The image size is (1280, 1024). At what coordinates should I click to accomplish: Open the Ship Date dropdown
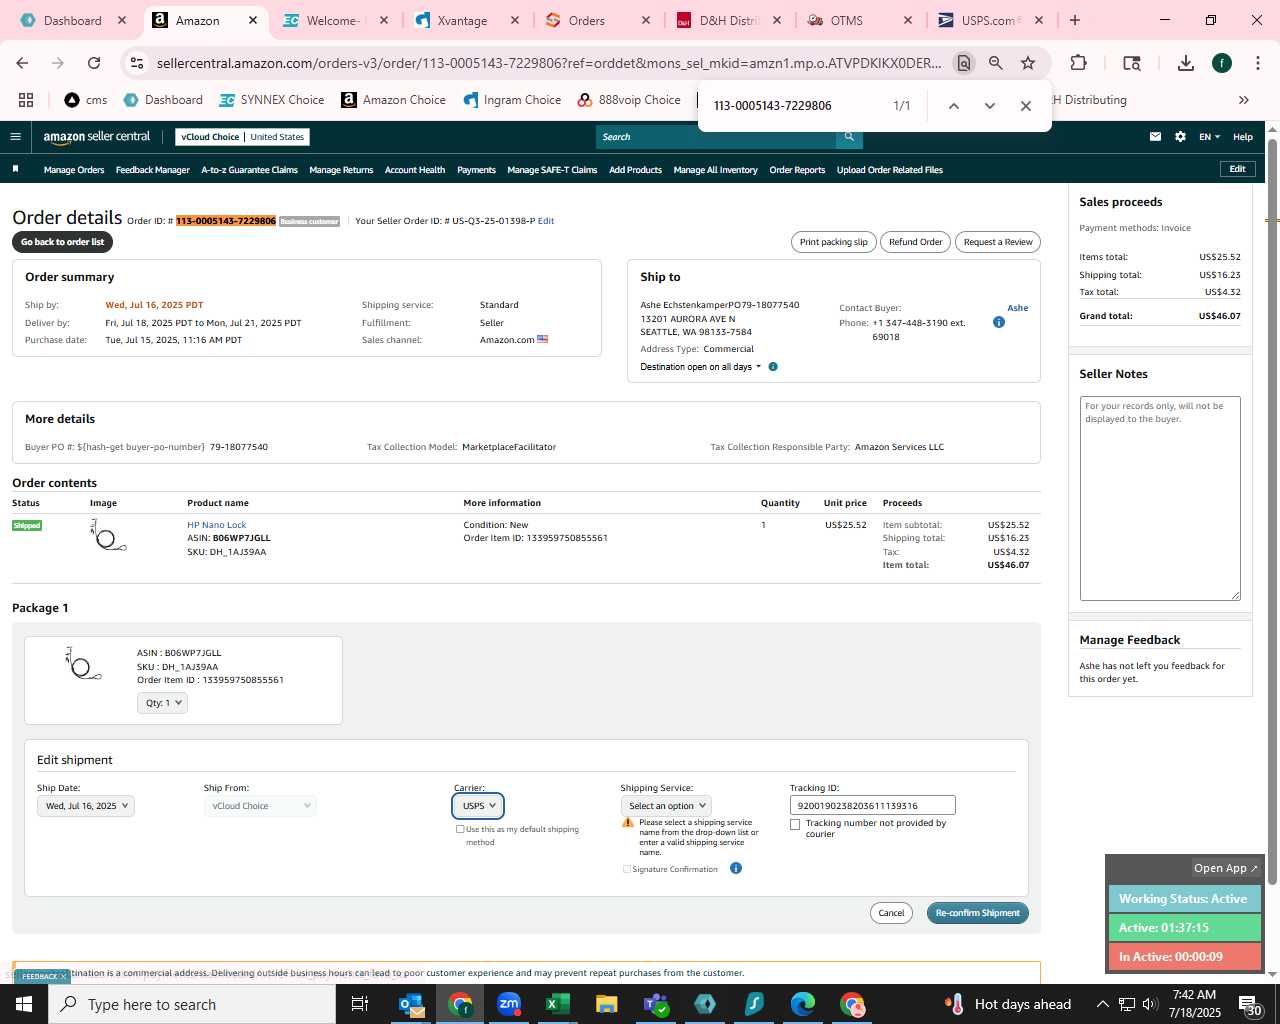pos(86,806)
